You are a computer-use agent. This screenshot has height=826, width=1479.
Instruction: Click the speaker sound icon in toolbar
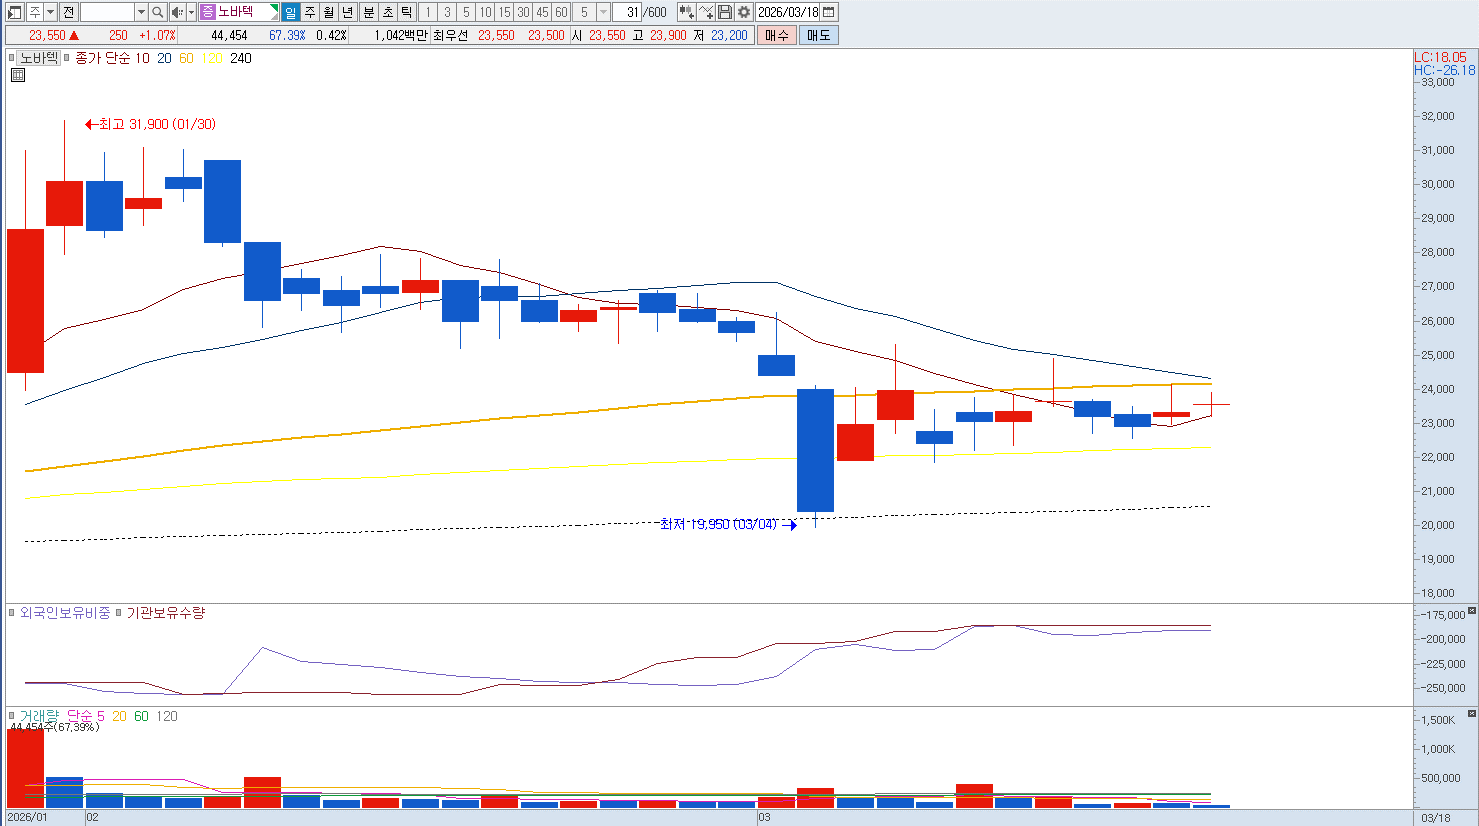tap(177, 12)
